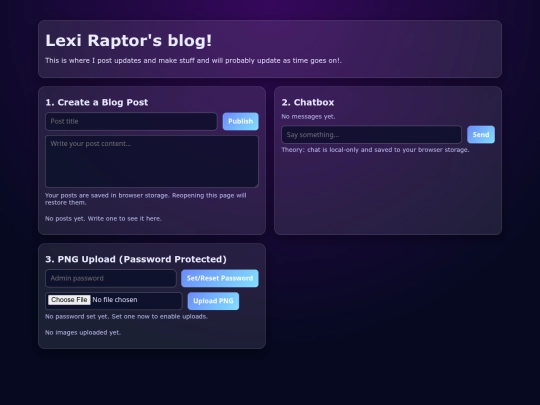Click the 'No images uploaded yet.' text
Viewport: 540px width, 405px height.
click(83, 333)
